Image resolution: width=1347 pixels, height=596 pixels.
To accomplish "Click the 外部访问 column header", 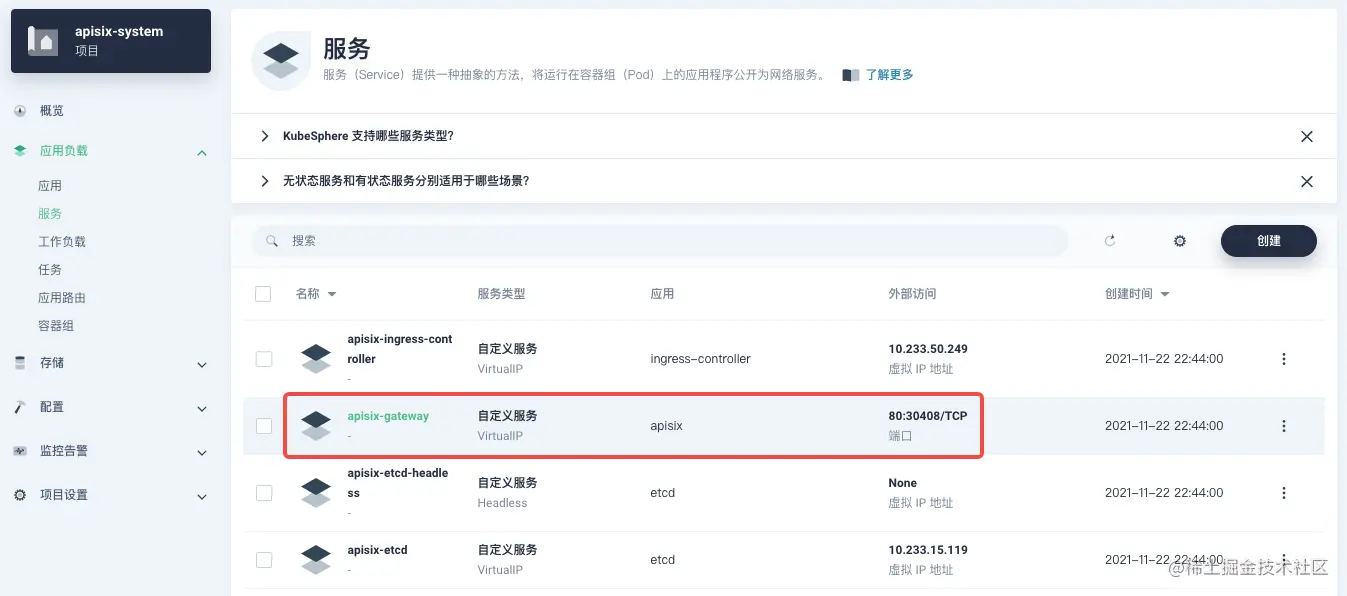I will 912,294.
